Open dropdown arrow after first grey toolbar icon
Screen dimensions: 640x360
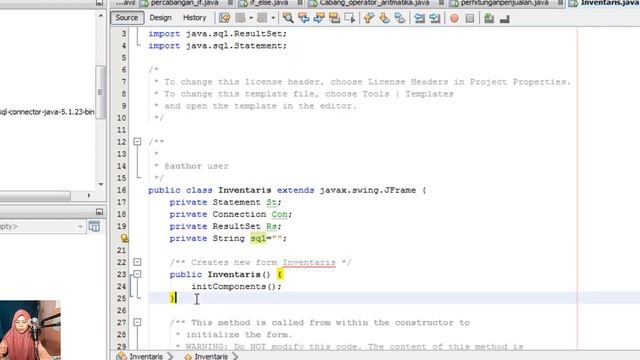251,18
